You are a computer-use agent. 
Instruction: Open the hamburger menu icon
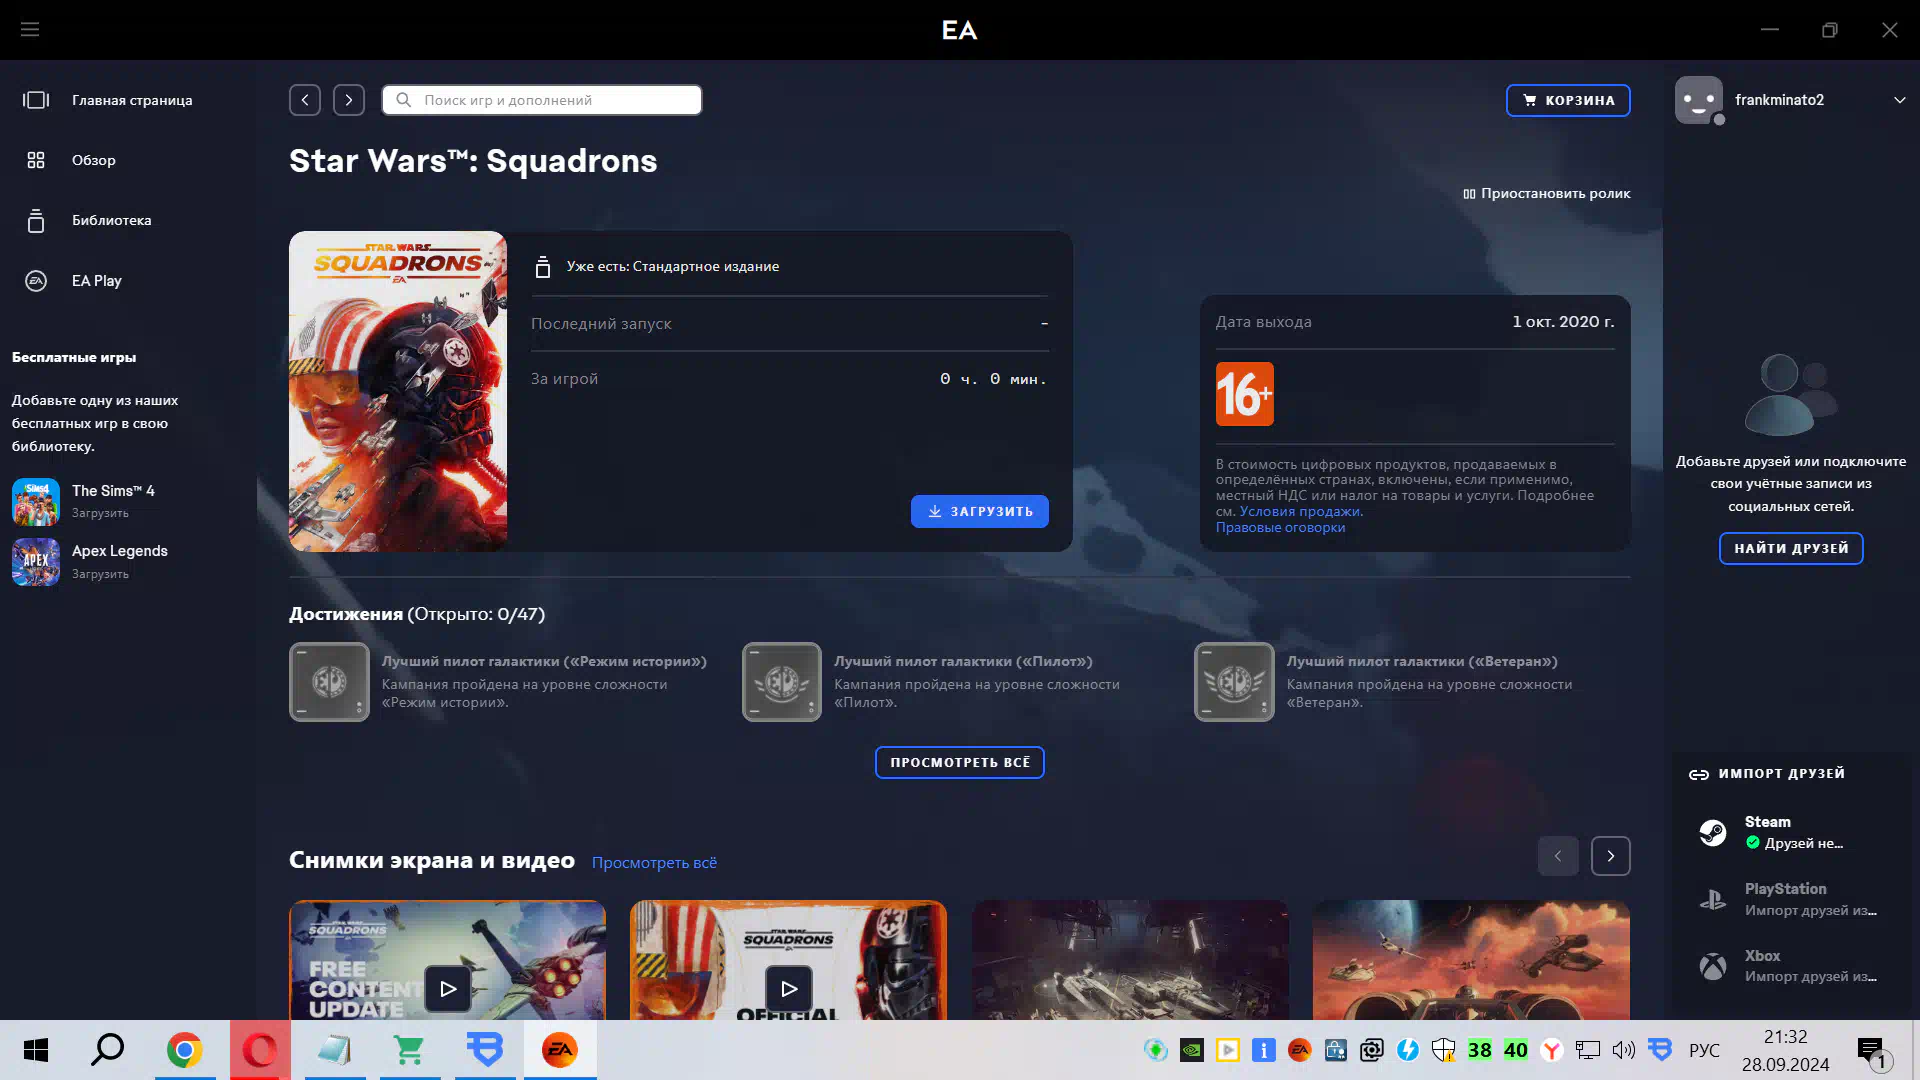(x=30, y=30)
